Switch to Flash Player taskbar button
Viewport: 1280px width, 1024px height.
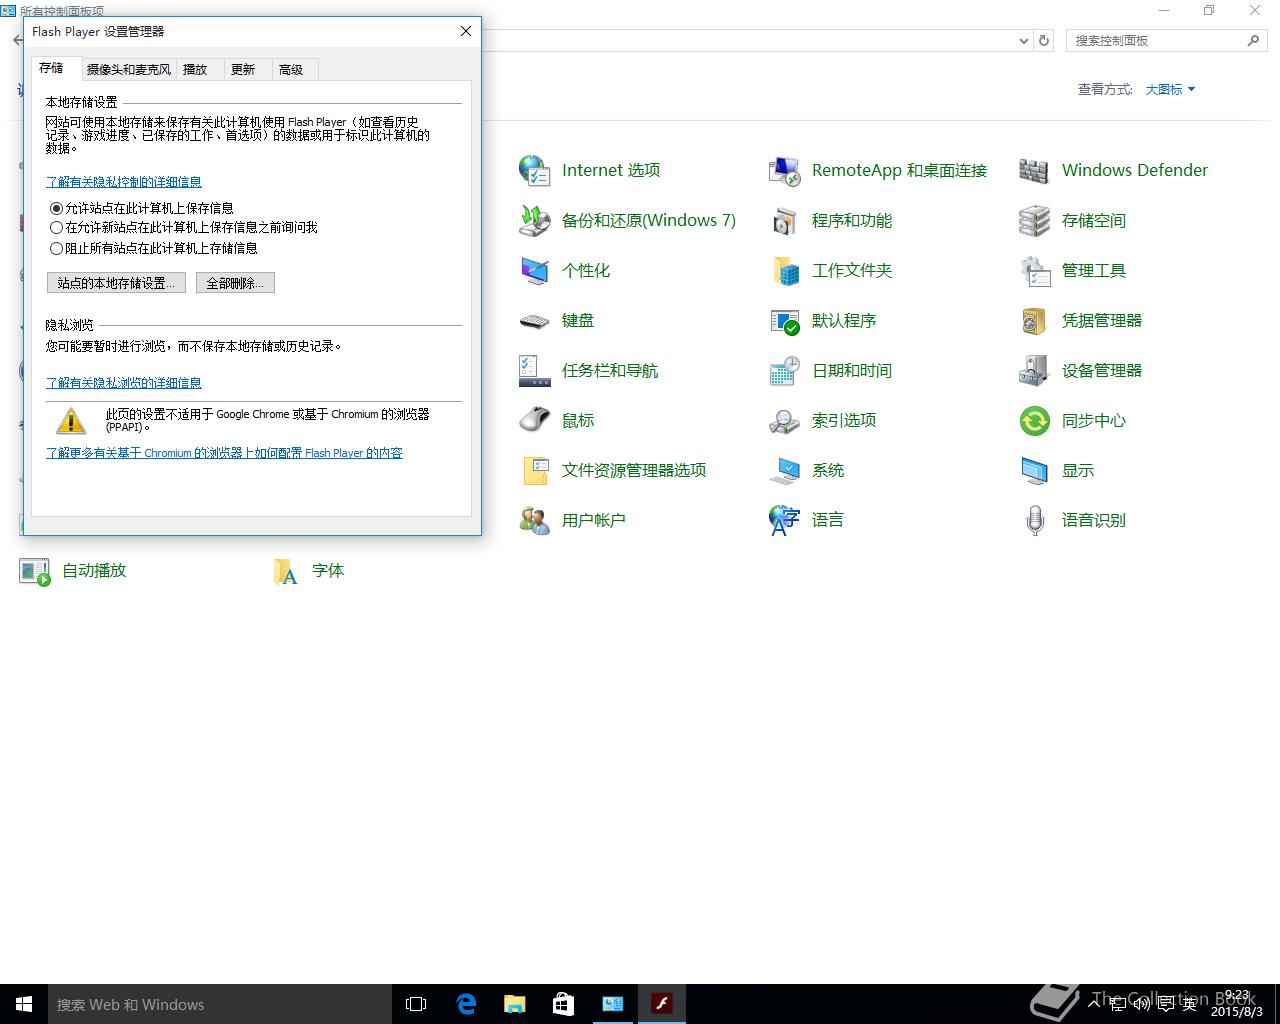coord(662,1004)
